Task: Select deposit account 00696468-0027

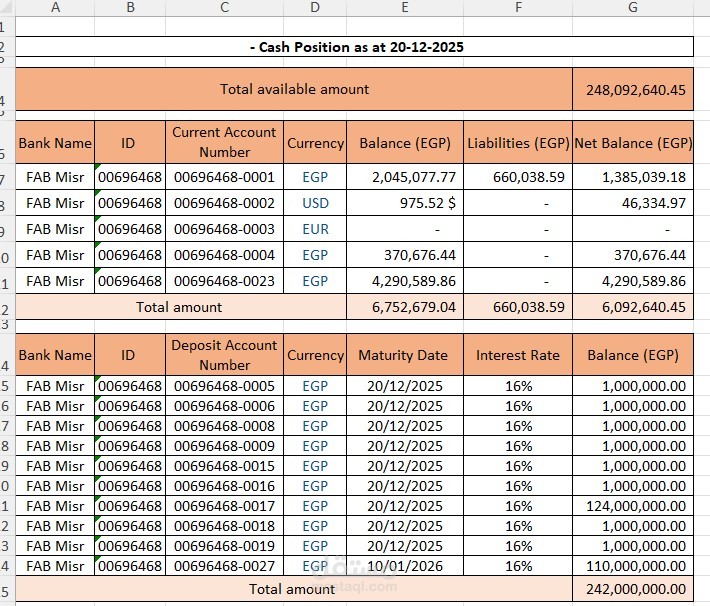Action: pyautogui.click(x=225, y=566)
